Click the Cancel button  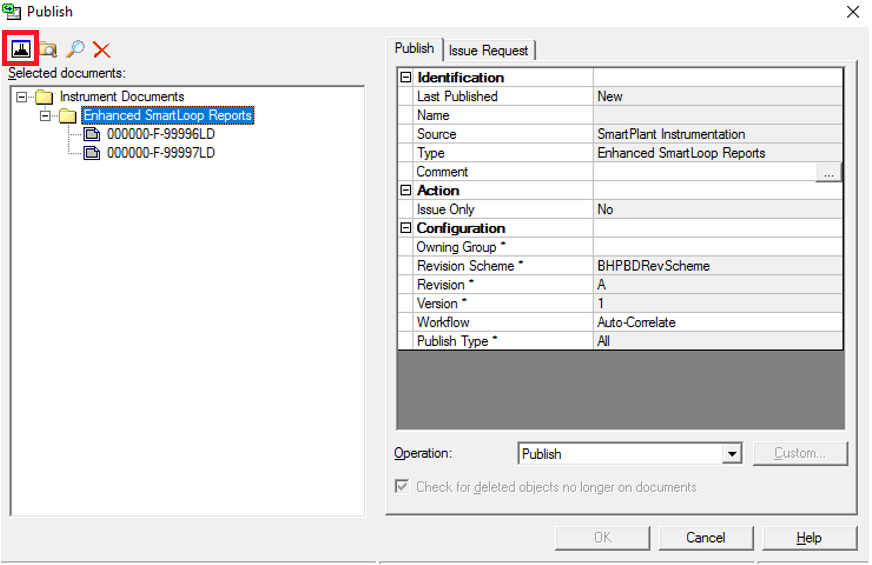705,538
